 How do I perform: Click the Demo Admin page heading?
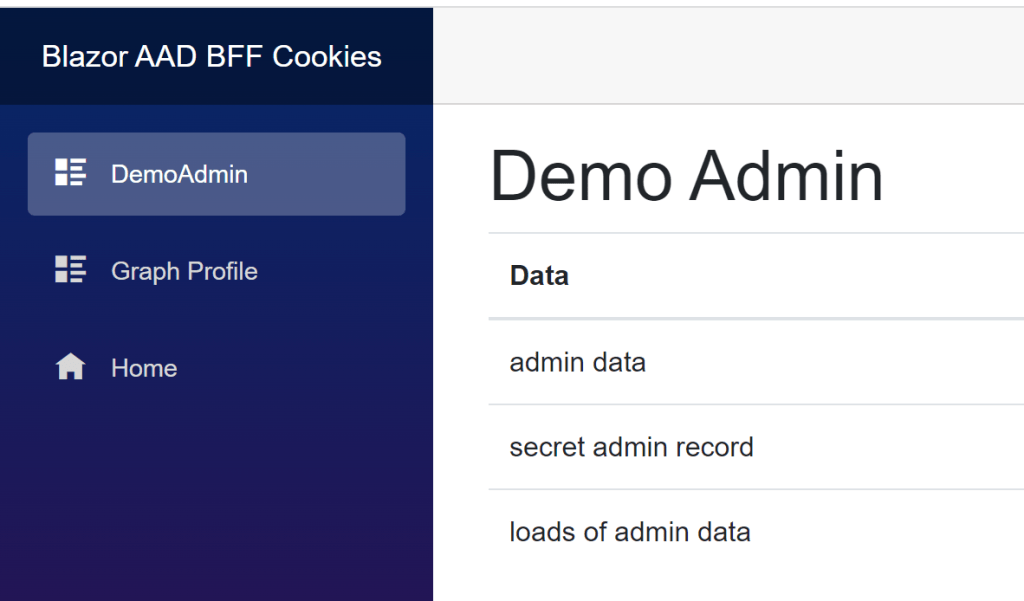686,176
